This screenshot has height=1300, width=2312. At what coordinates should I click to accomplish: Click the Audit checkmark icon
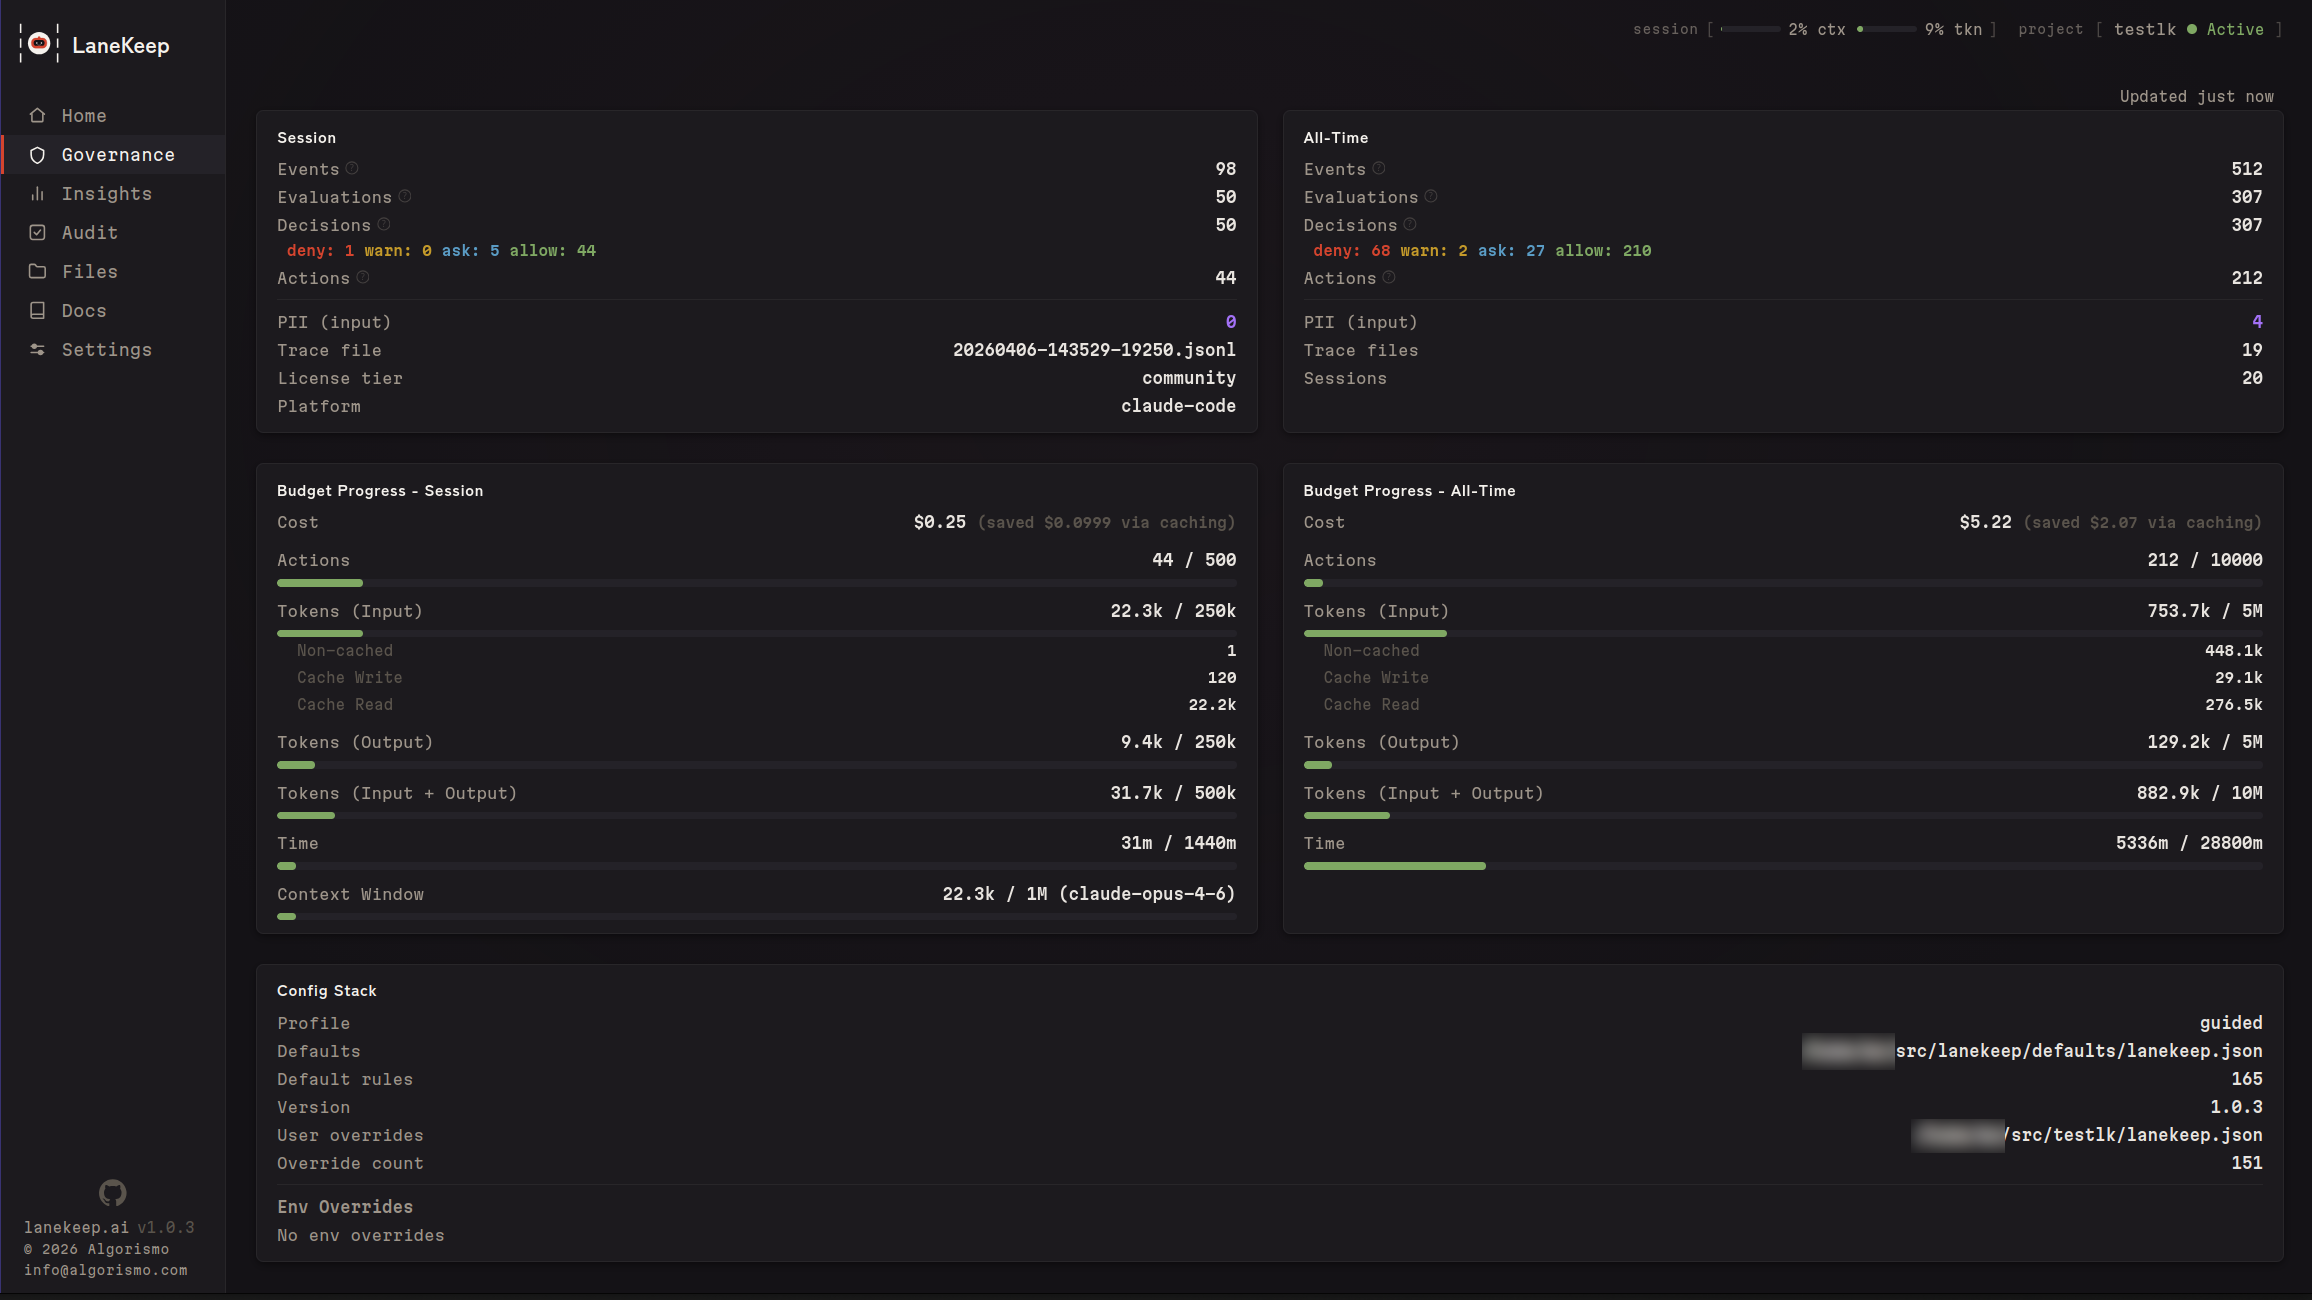38,233
